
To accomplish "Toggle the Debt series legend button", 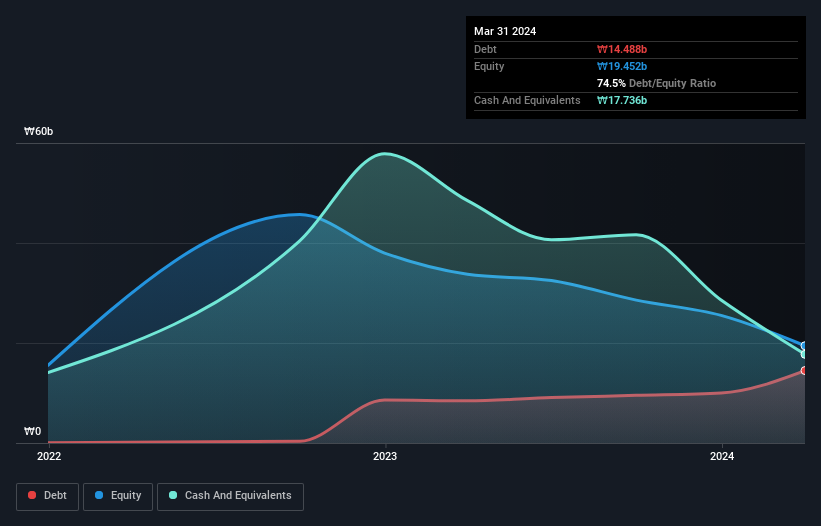I will click(x=48, y=496).
